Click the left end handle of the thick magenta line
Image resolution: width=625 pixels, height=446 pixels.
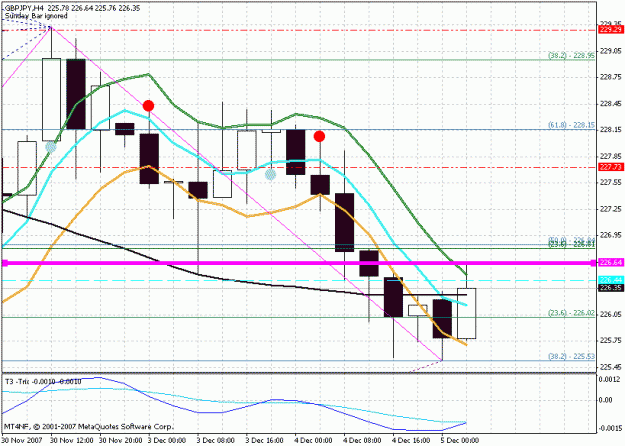point(5,263)
